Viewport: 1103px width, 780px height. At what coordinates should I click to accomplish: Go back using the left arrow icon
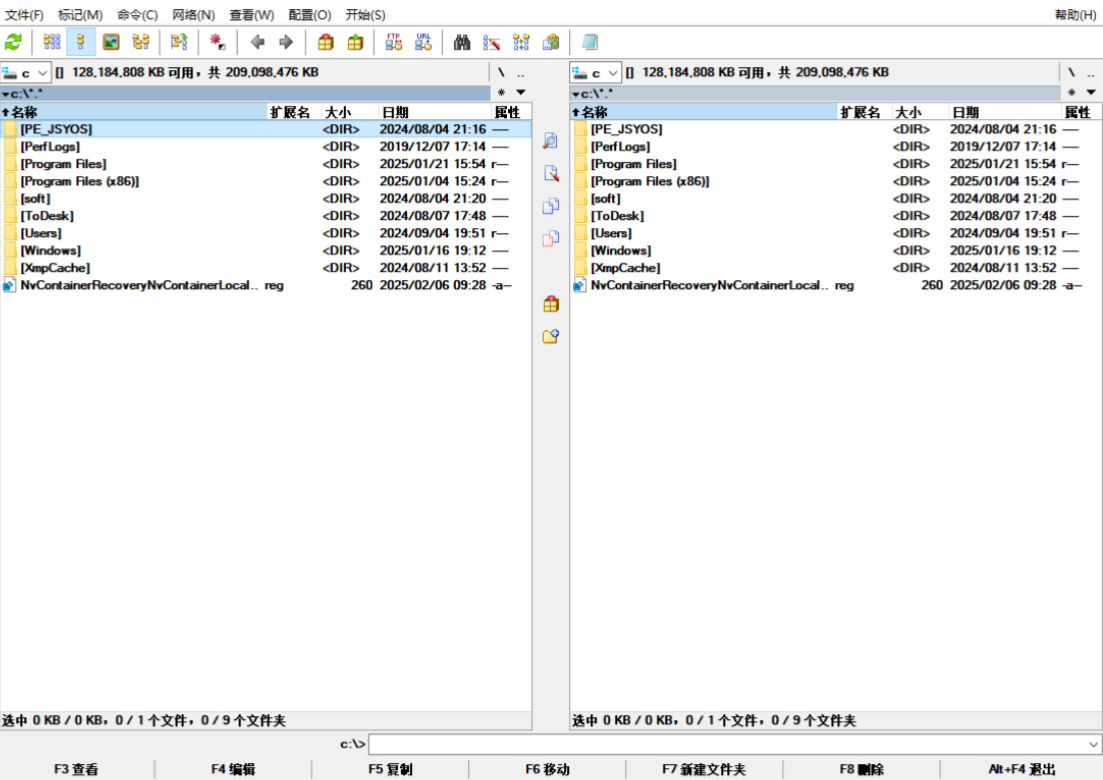click(257, 42)
